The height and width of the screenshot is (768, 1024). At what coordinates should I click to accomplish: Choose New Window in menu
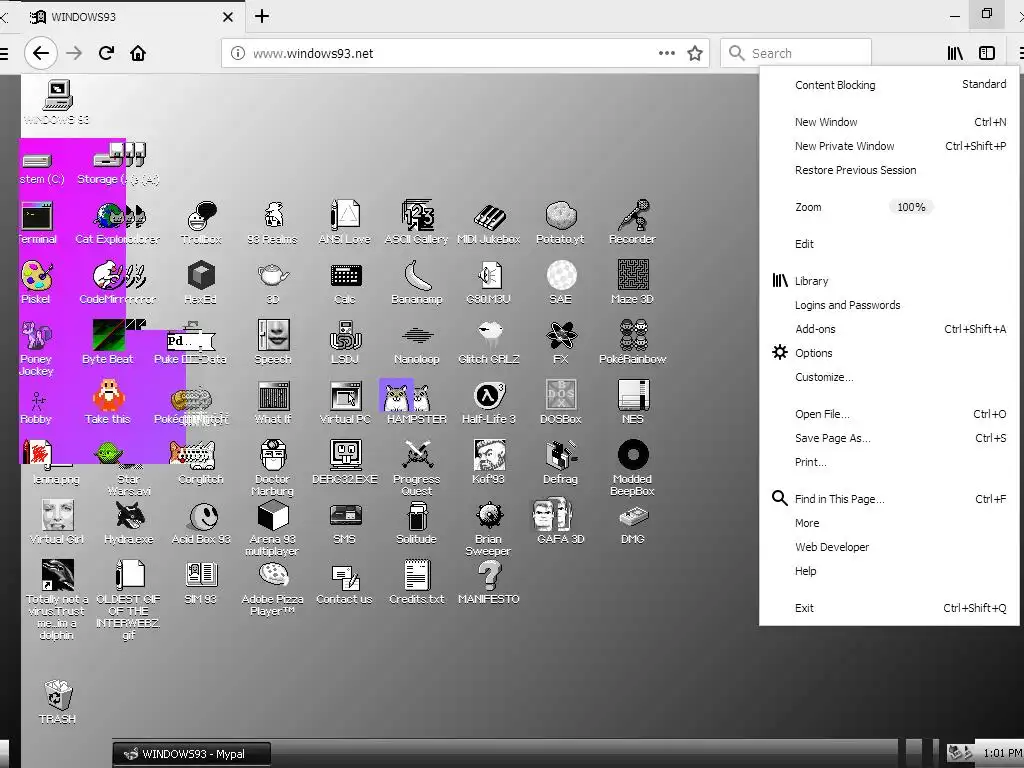(889, 122)
